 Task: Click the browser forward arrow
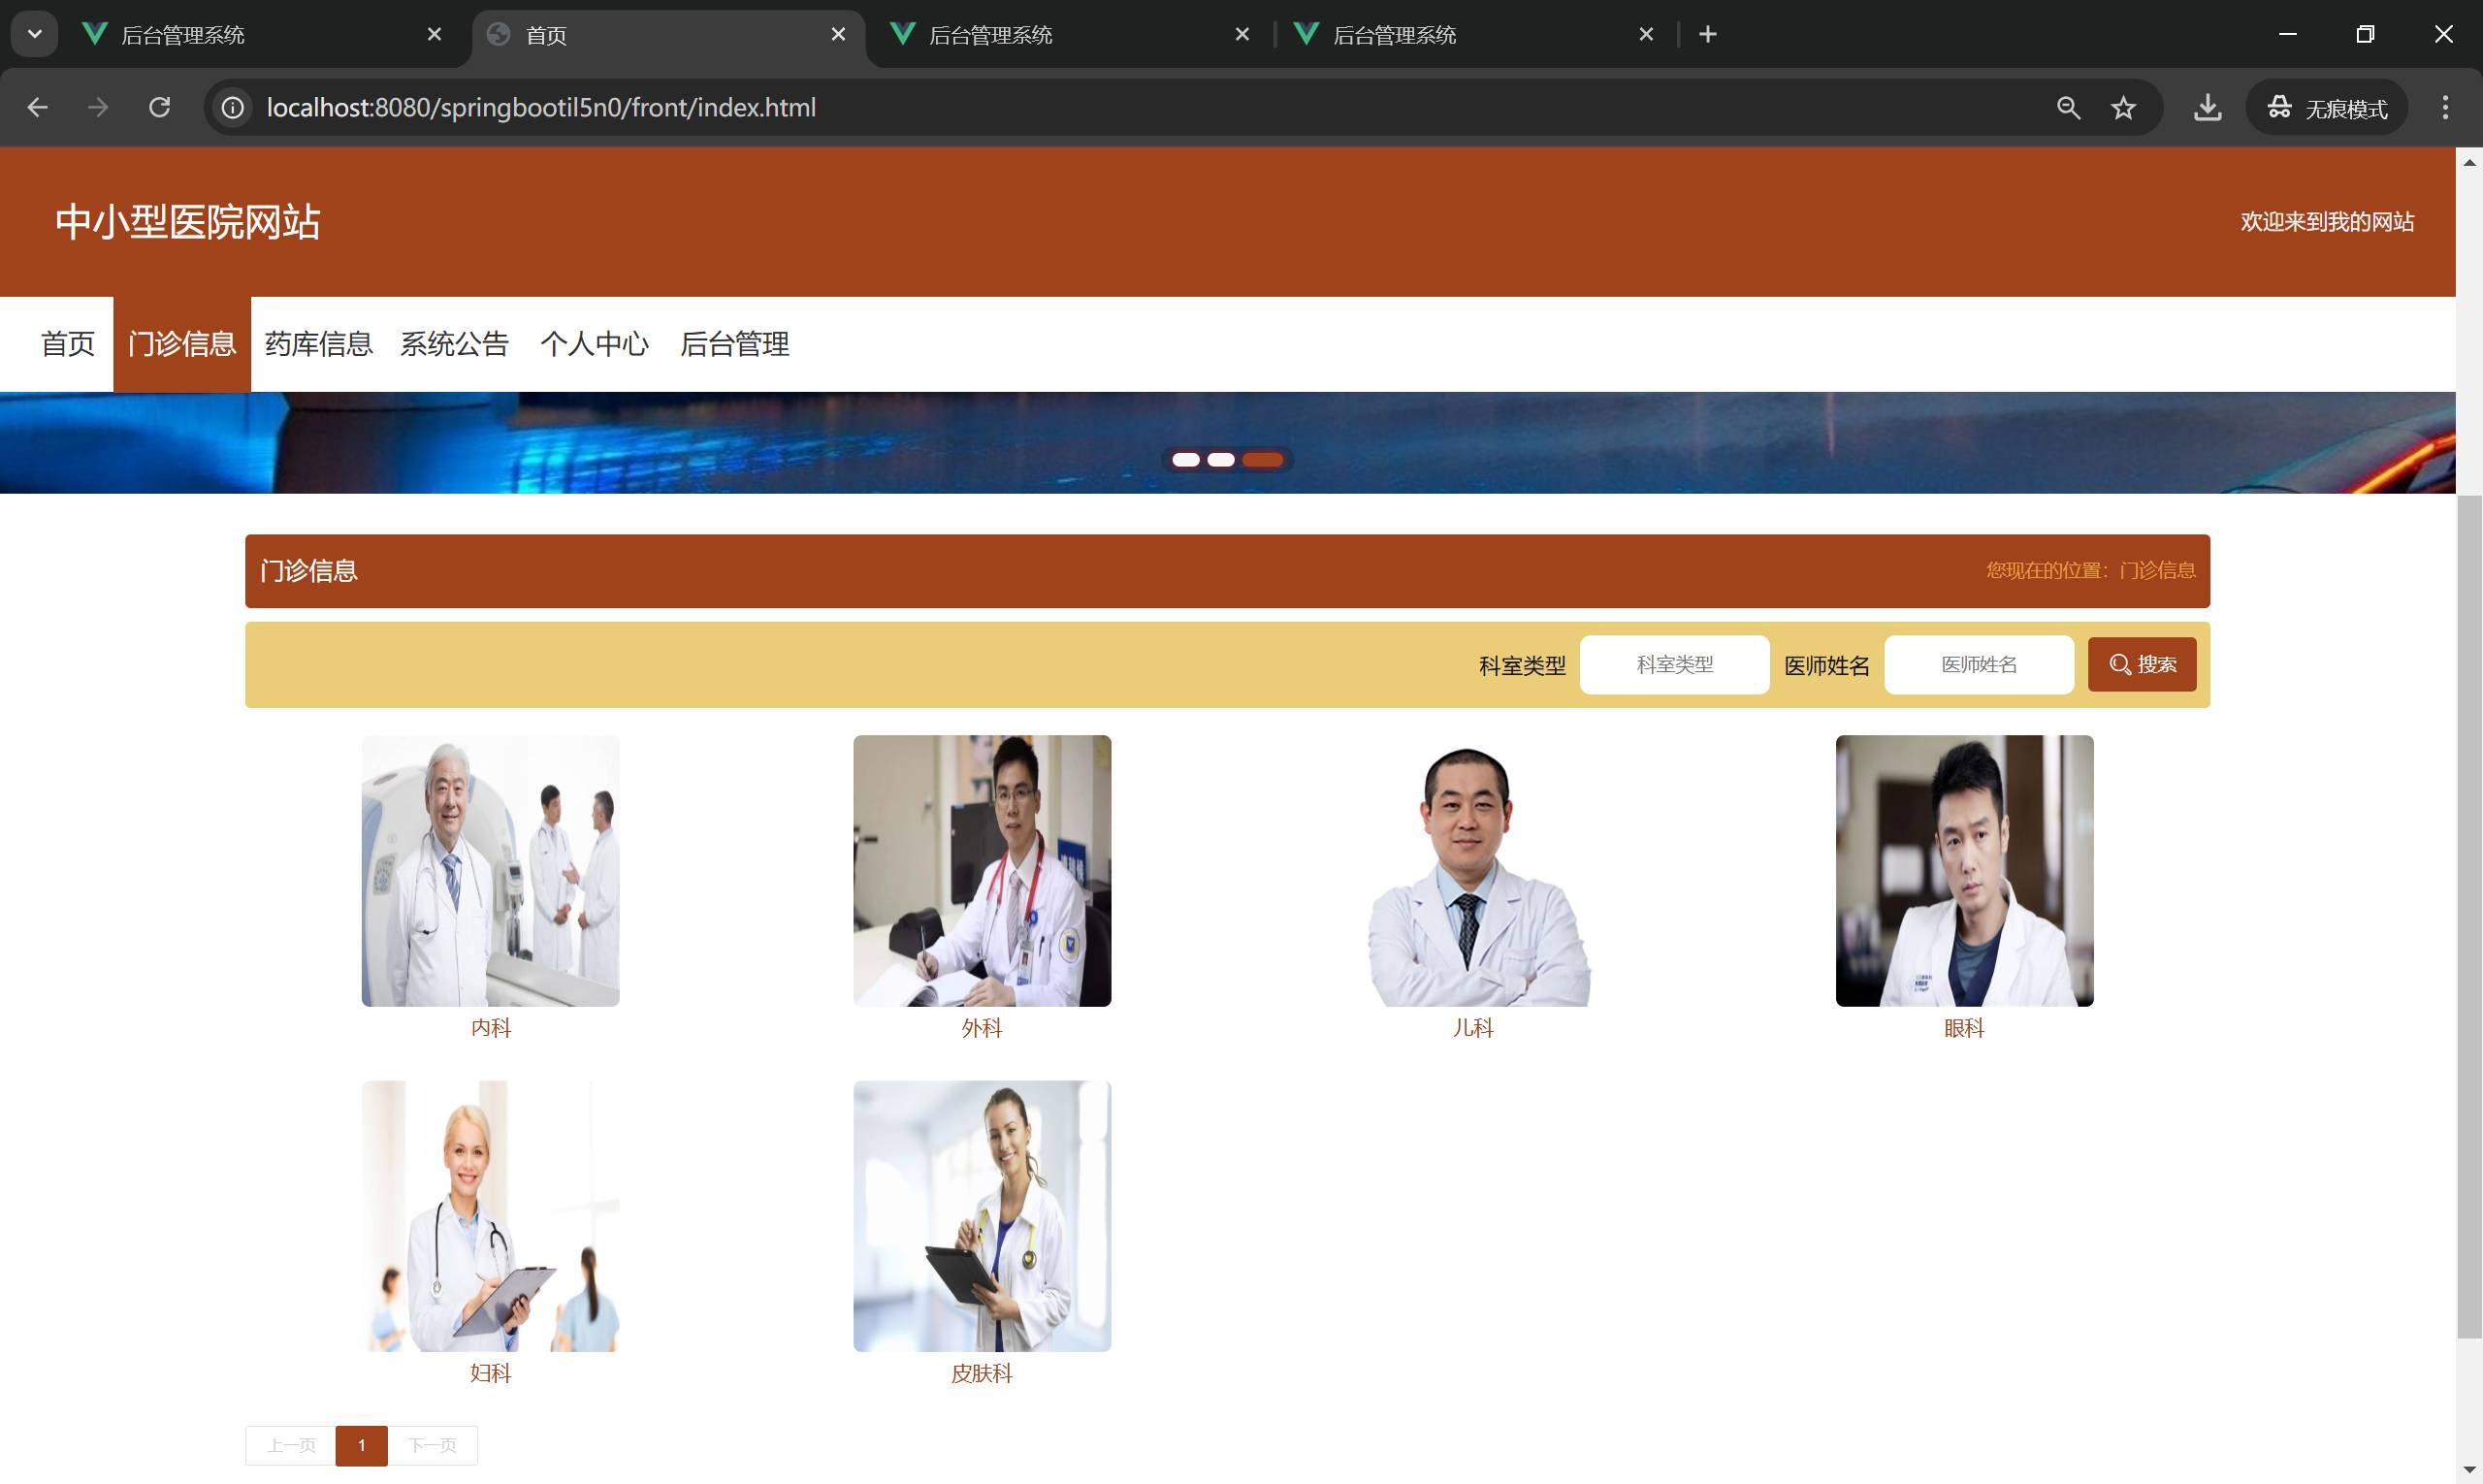click(x=98, y=107)
